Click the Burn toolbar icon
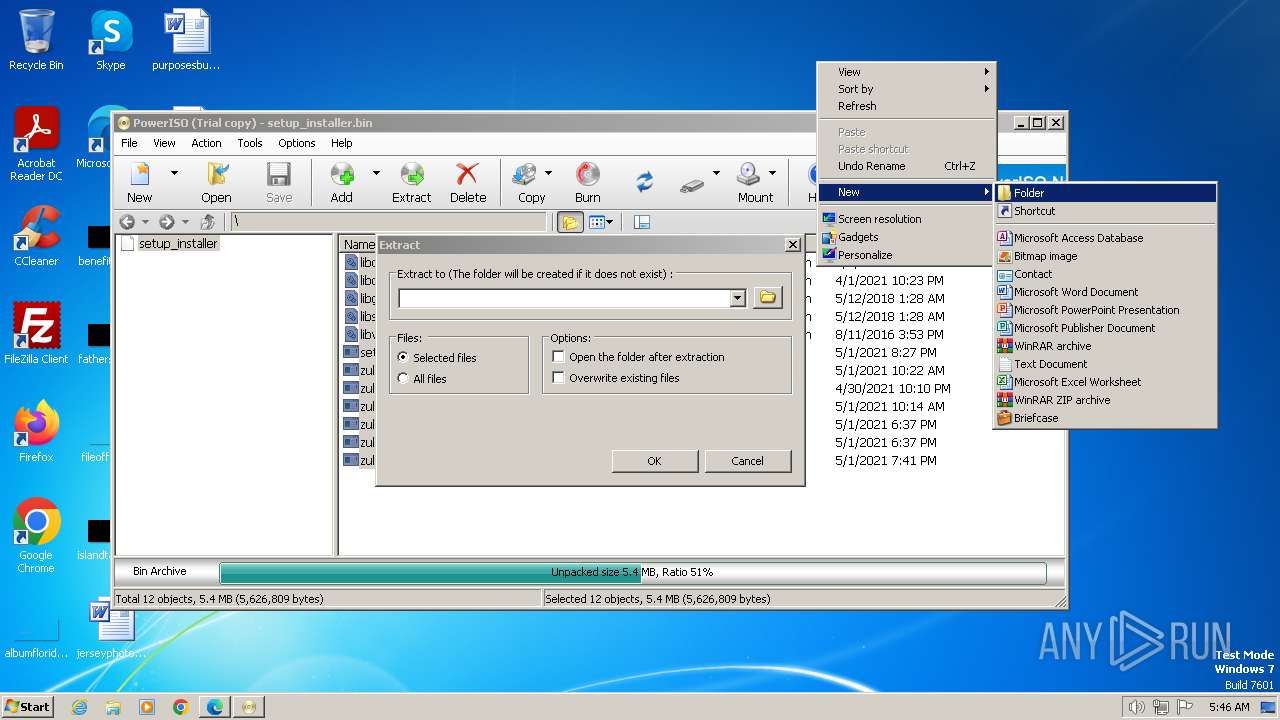Viewport: 1280px width, 720px height. (x=588, y=182)
